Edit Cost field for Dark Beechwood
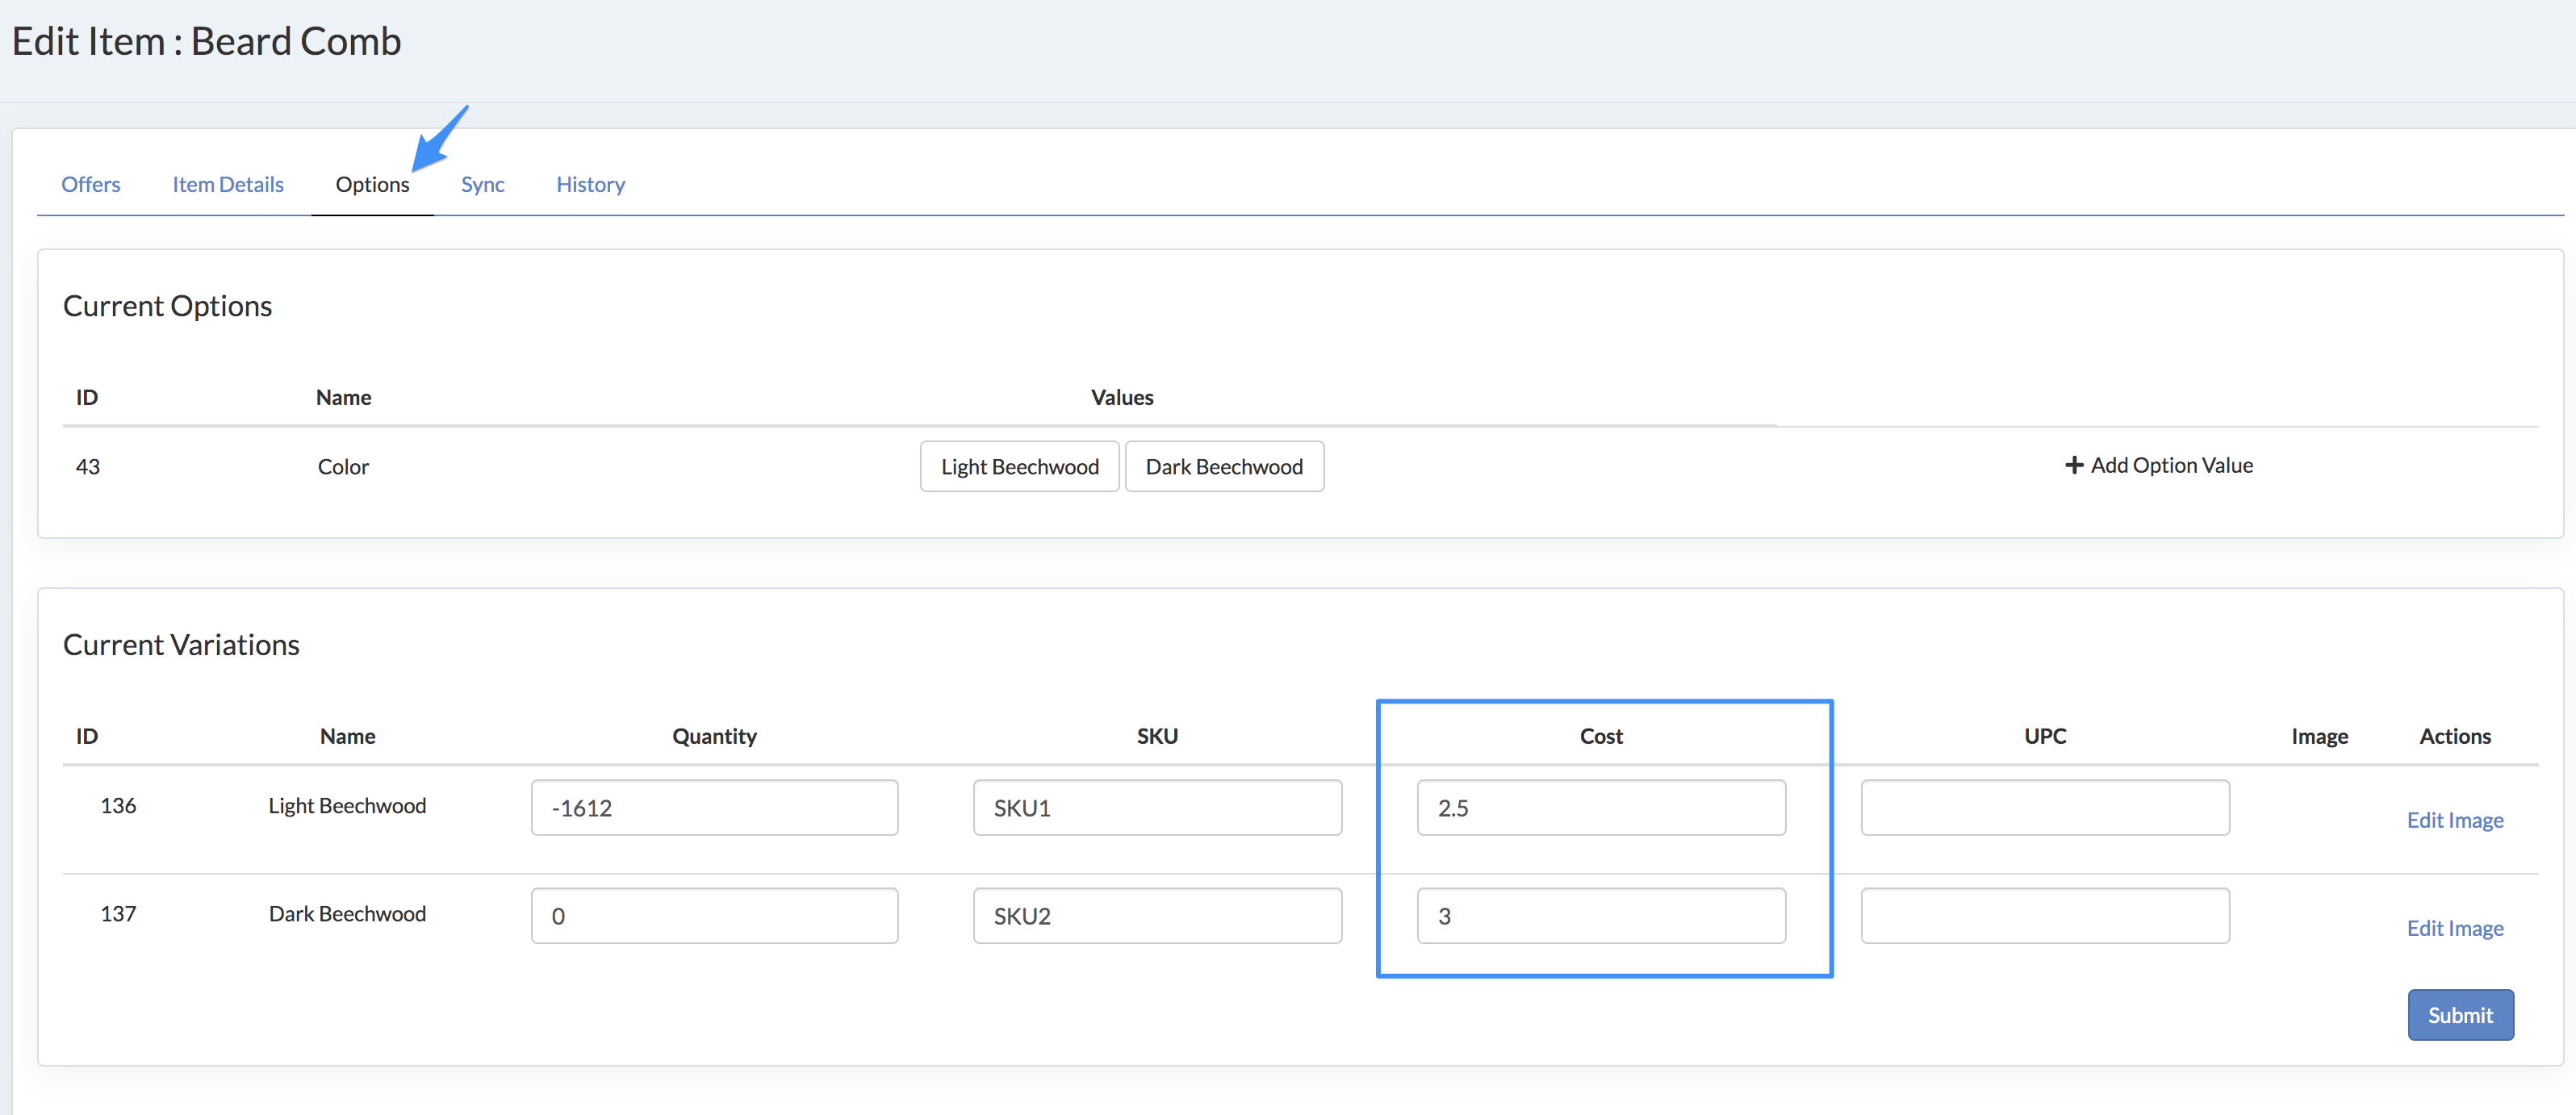2576x1115 pixels. click(1600, 916)
